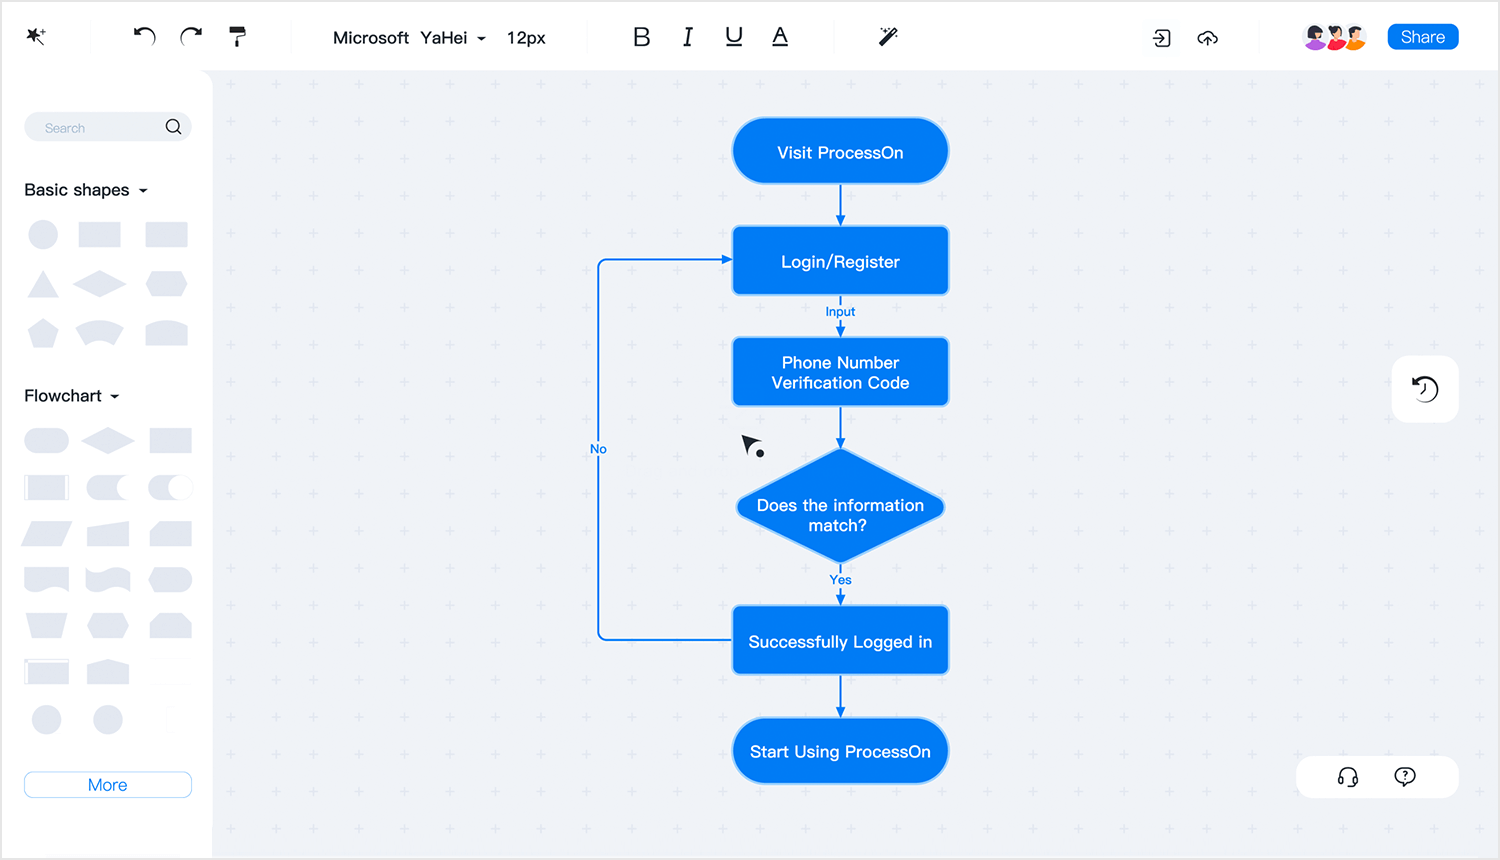Image resolution: width=1500 pixels, height=860 pixels.
Task: Click the ProcessOn logo icon in toolbar
Action: coord(36,37)
